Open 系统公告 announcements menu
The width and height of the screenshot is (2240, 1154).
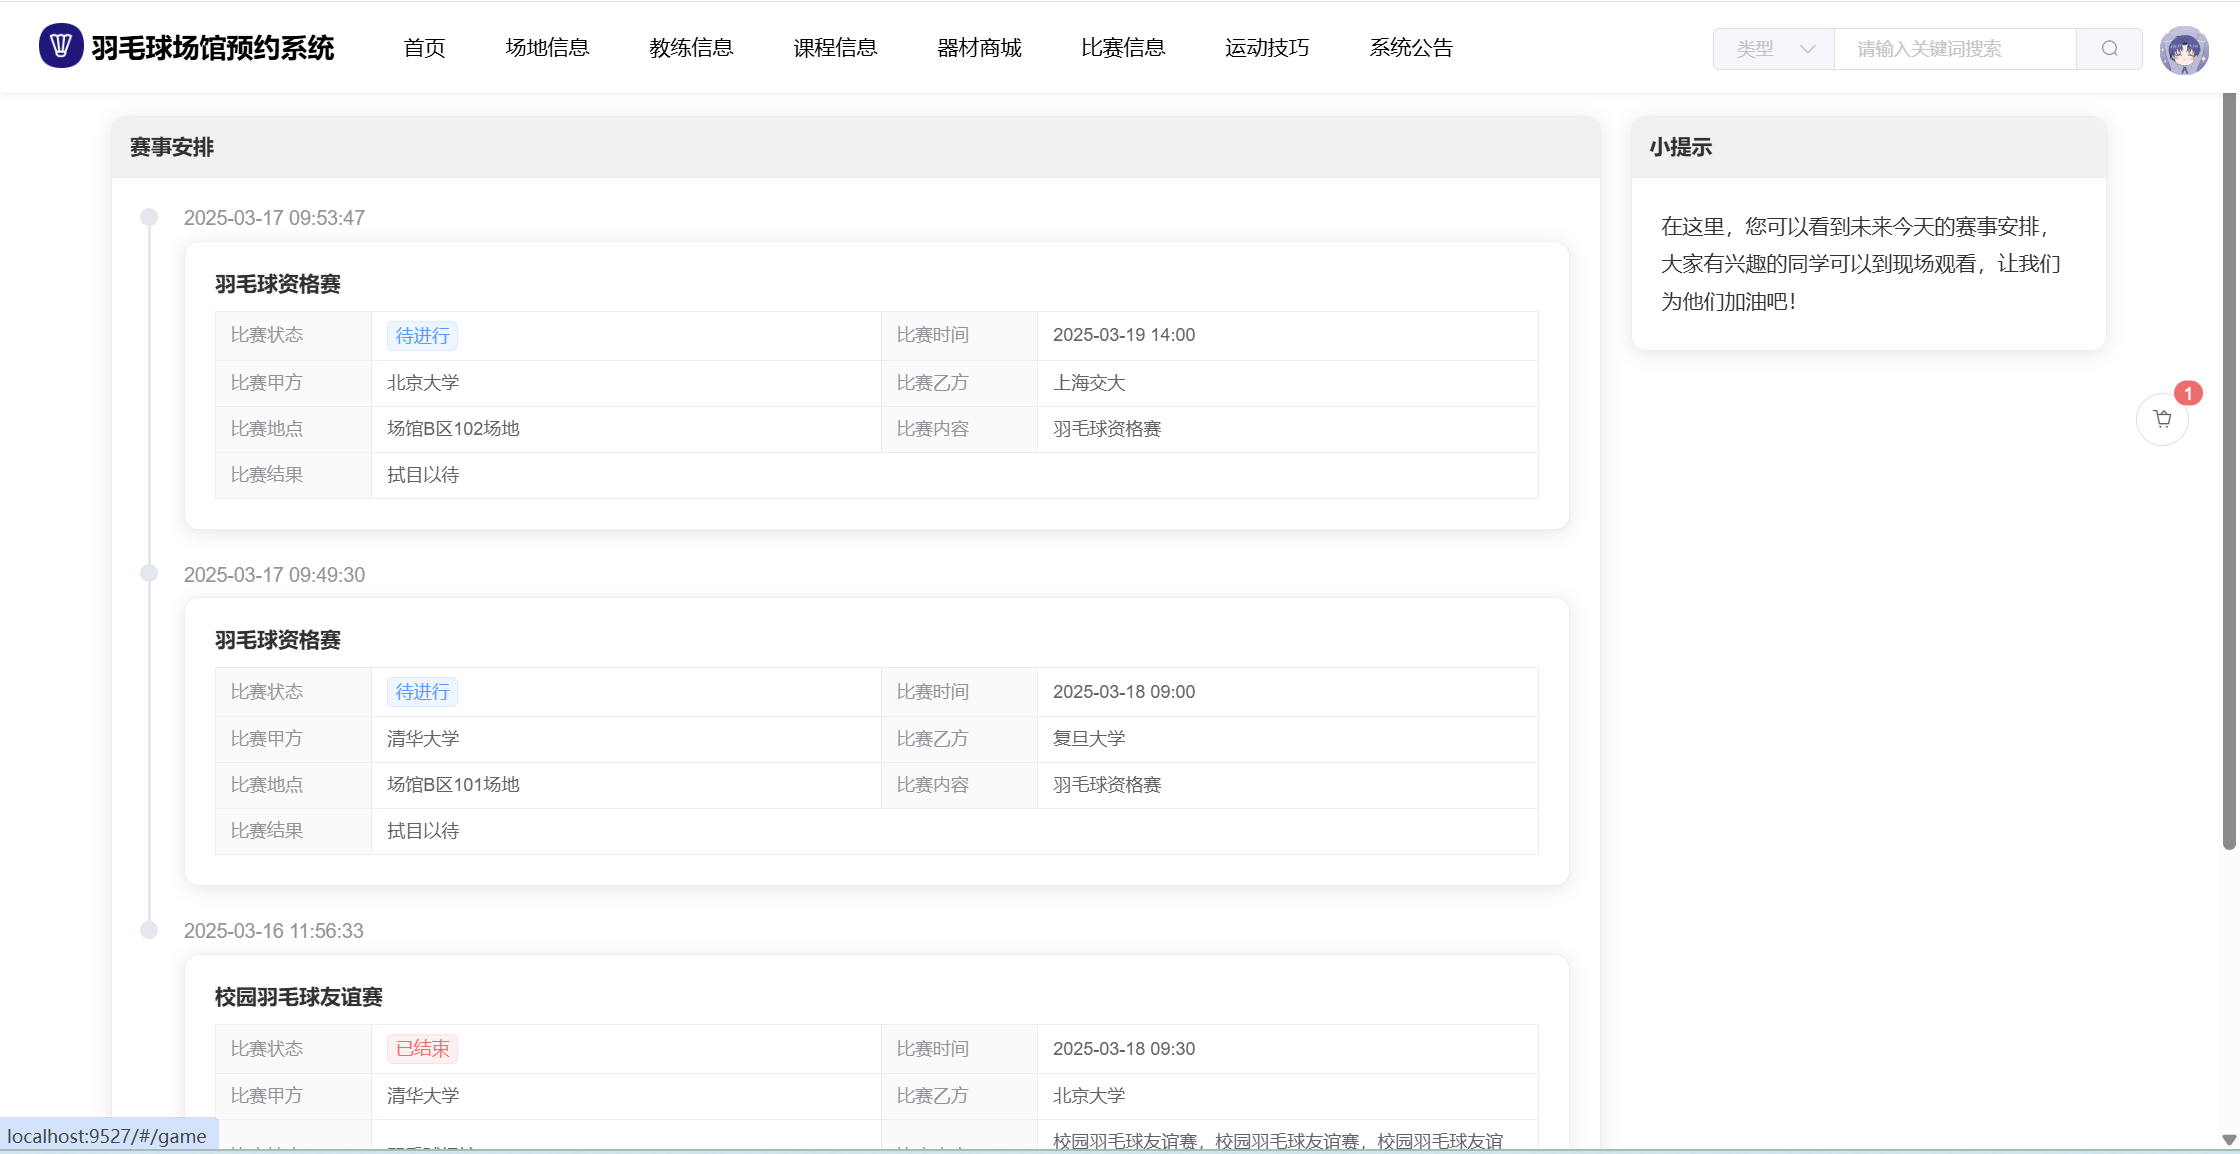tap(1411, 48)
